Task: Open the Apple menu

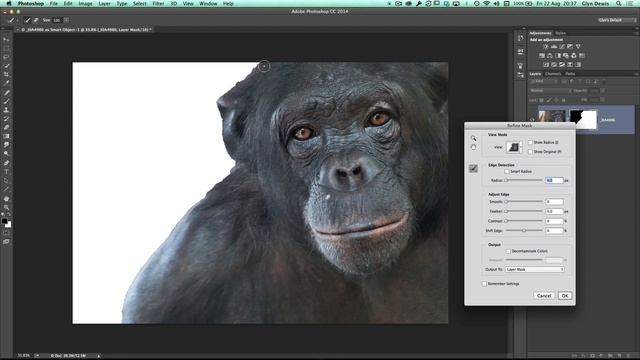Action: tap(9, 4)
